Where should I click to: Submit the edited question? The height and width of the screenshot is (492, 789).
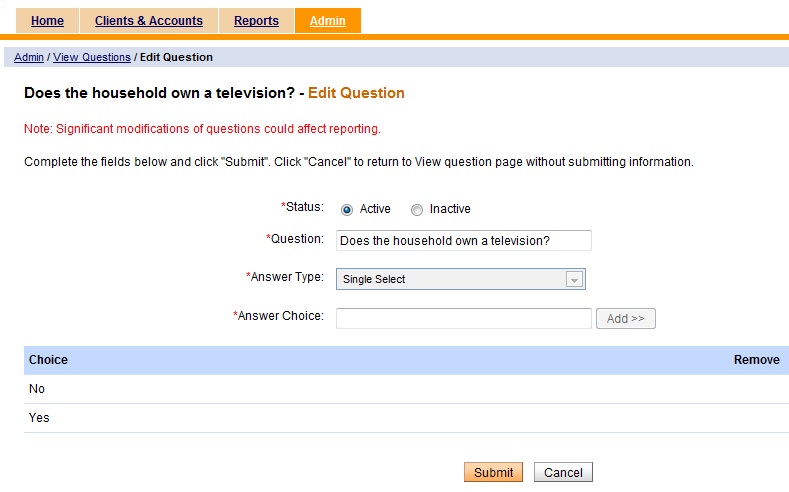click(x=493, y=472)
